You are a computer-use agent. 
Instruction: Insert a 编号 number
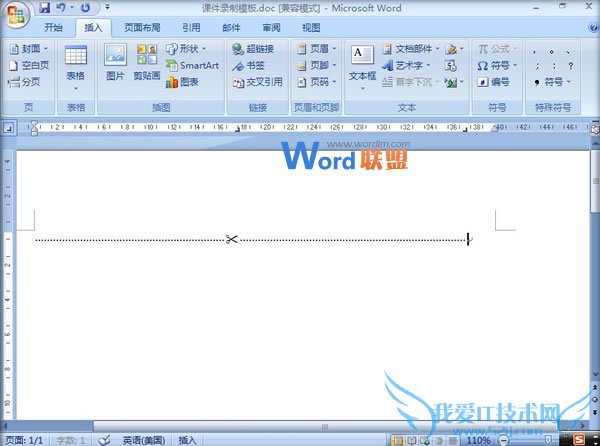coord(494,81)
